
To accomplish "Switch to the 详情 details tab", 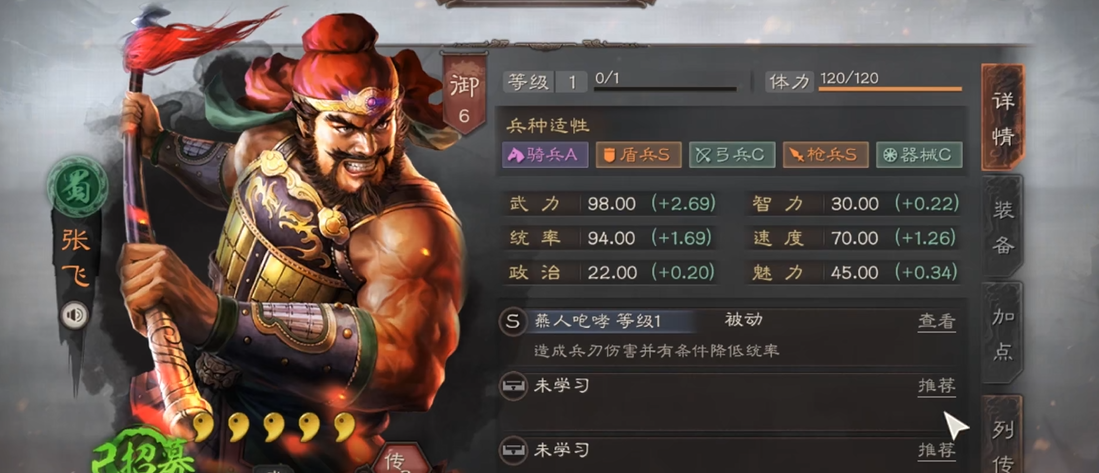I will [1003, 117].
